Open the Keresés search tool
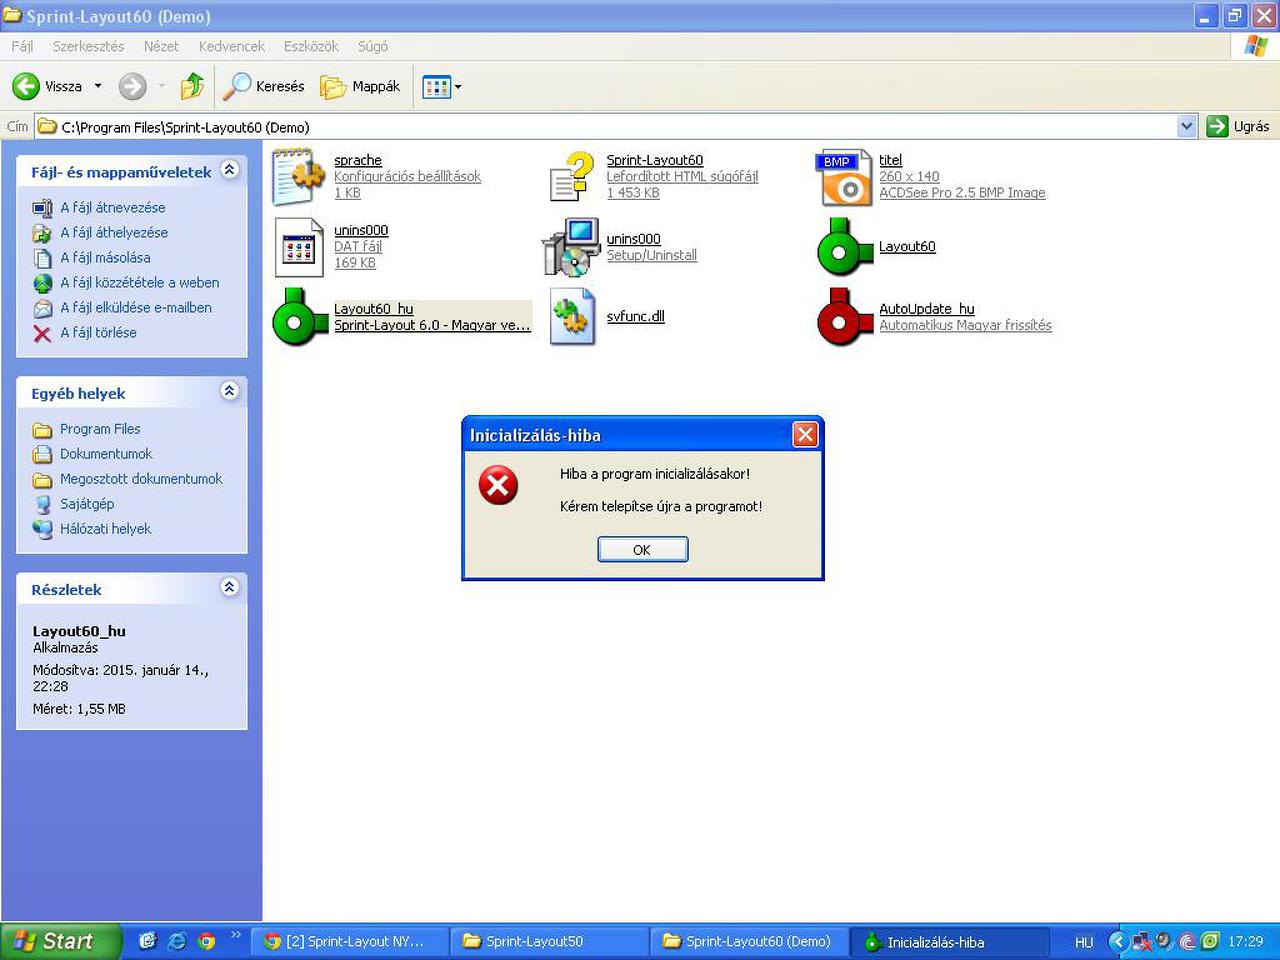This screenshot has width=1280, height=960. coord(264,87)
